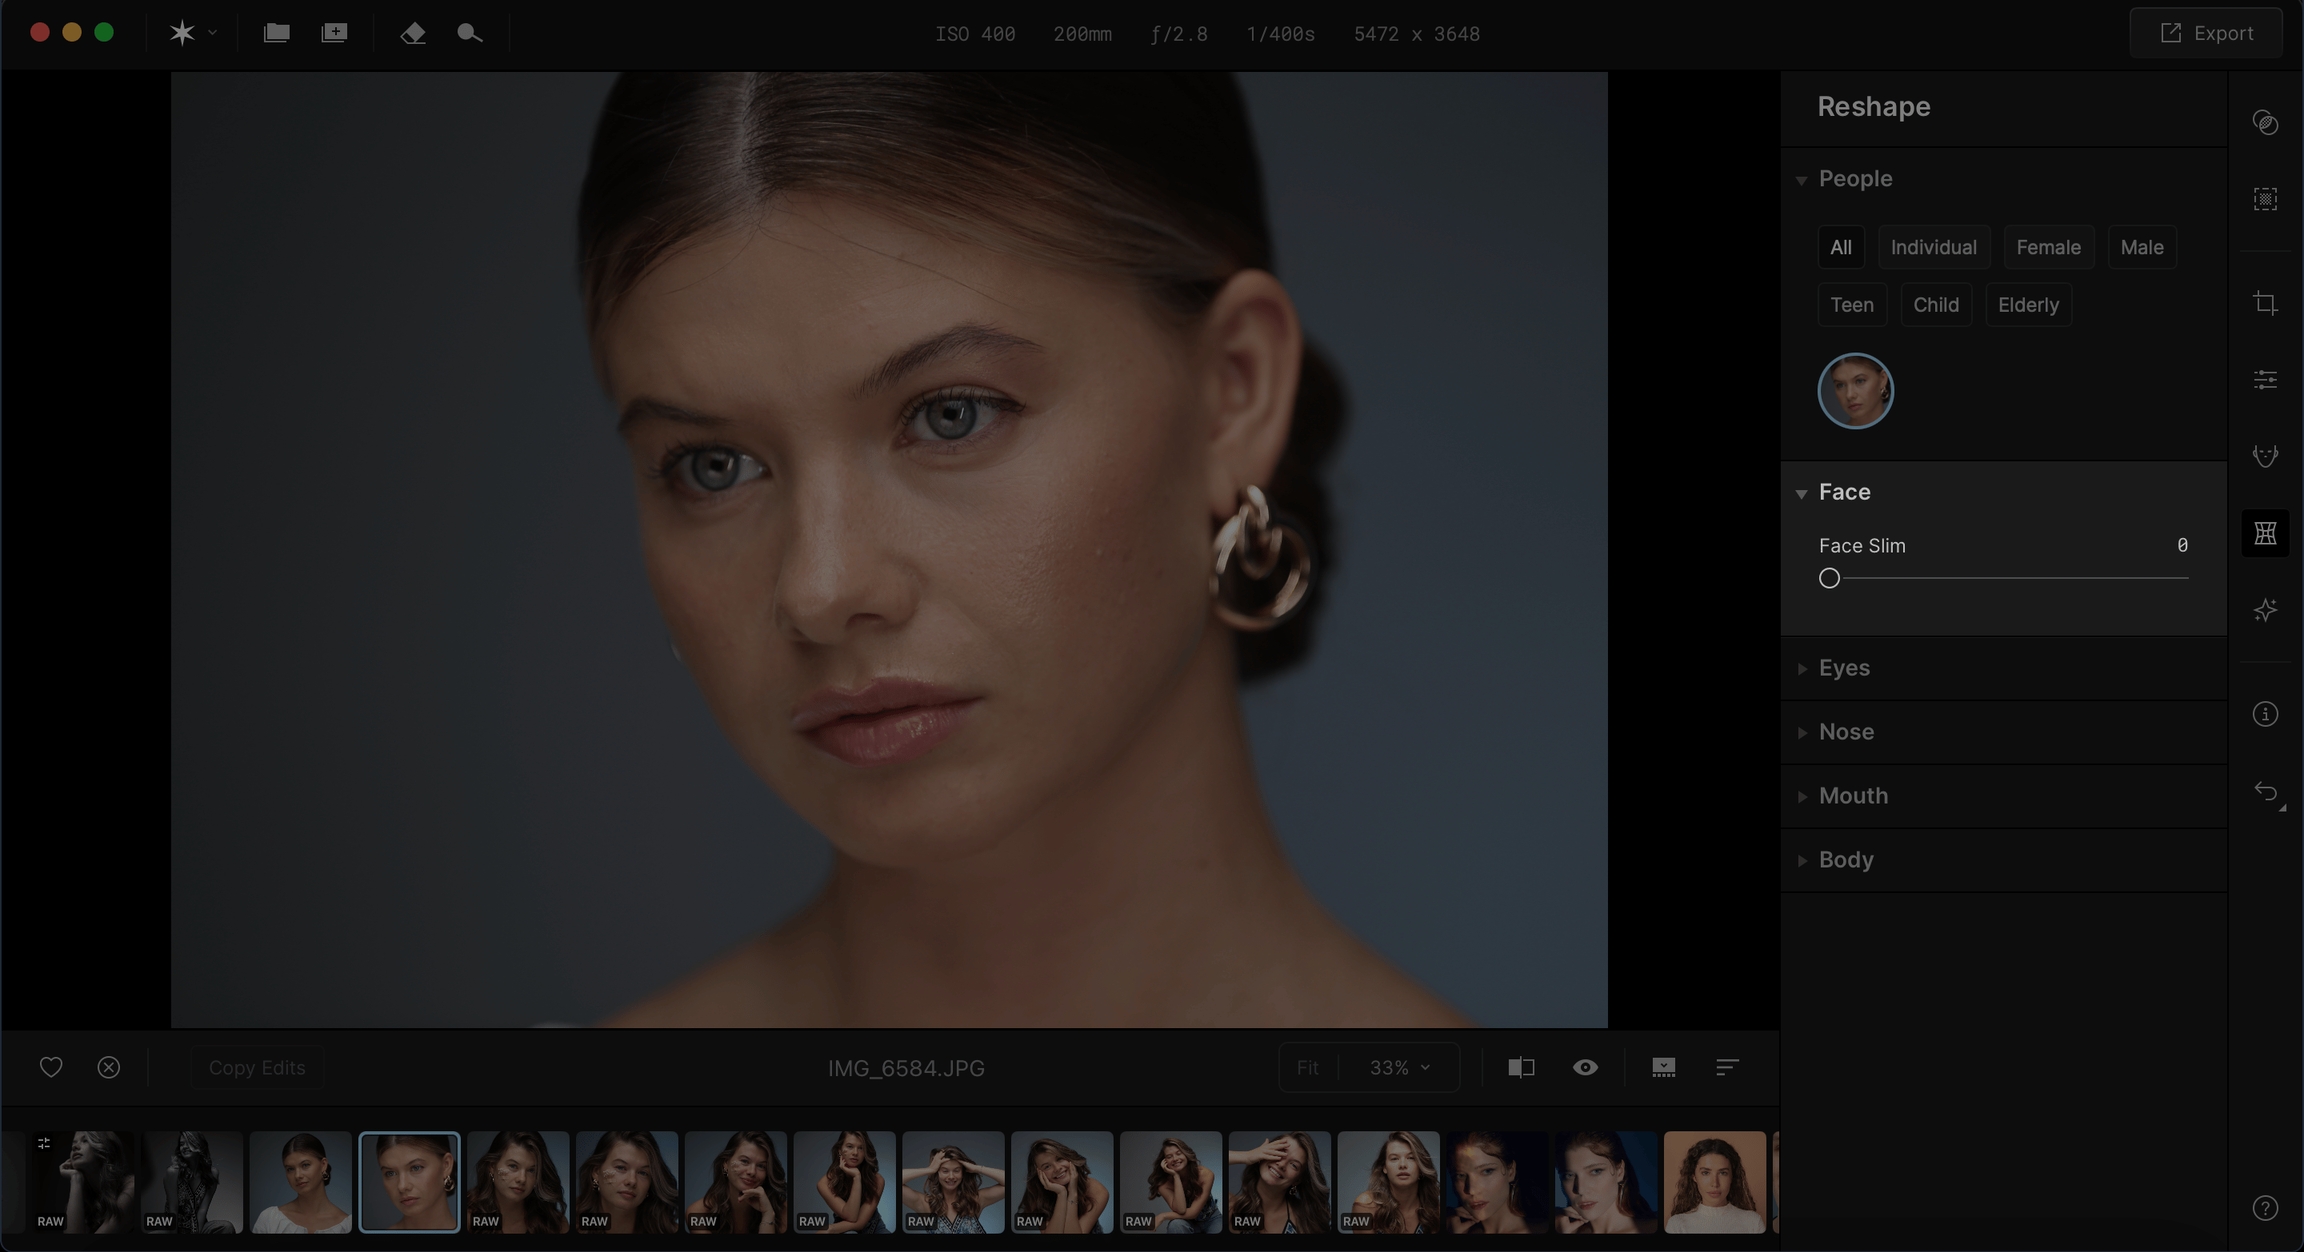Open the adjustments sliders panel icon
The image size is (2304, 1252).
(x=2265, y=379)
